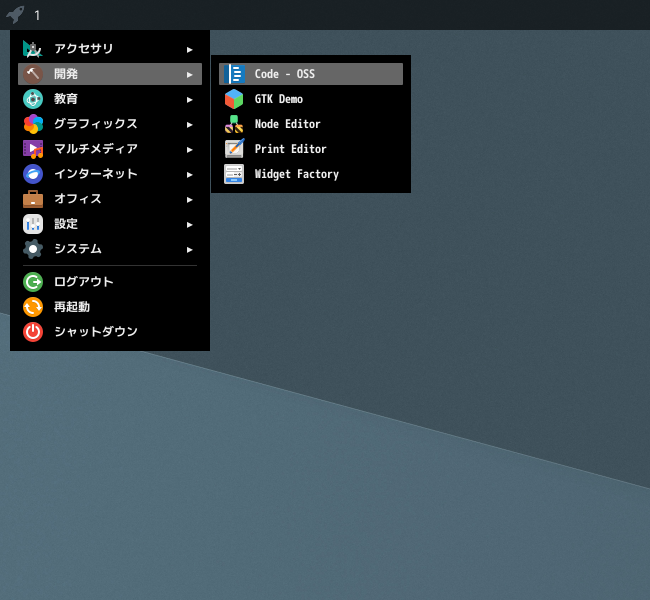650x600 pixels.
Task: Open the オフィス menu entry
Action: tap(110, 199)
